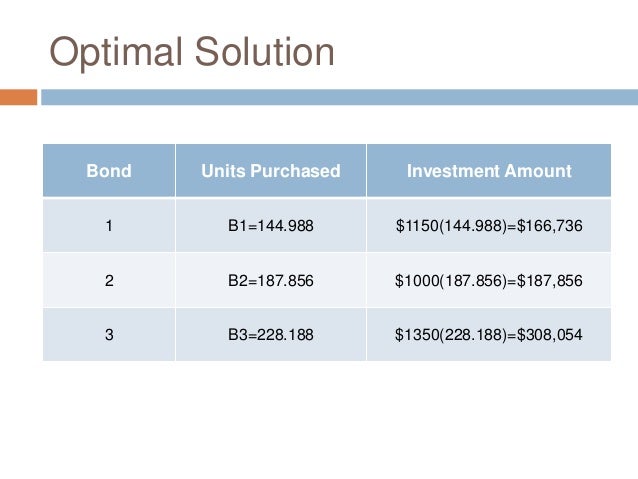Click the blue horizontal divider bar
Image resolution: width=638 pixels, height=479 pixels.
[x=339, y=97]
